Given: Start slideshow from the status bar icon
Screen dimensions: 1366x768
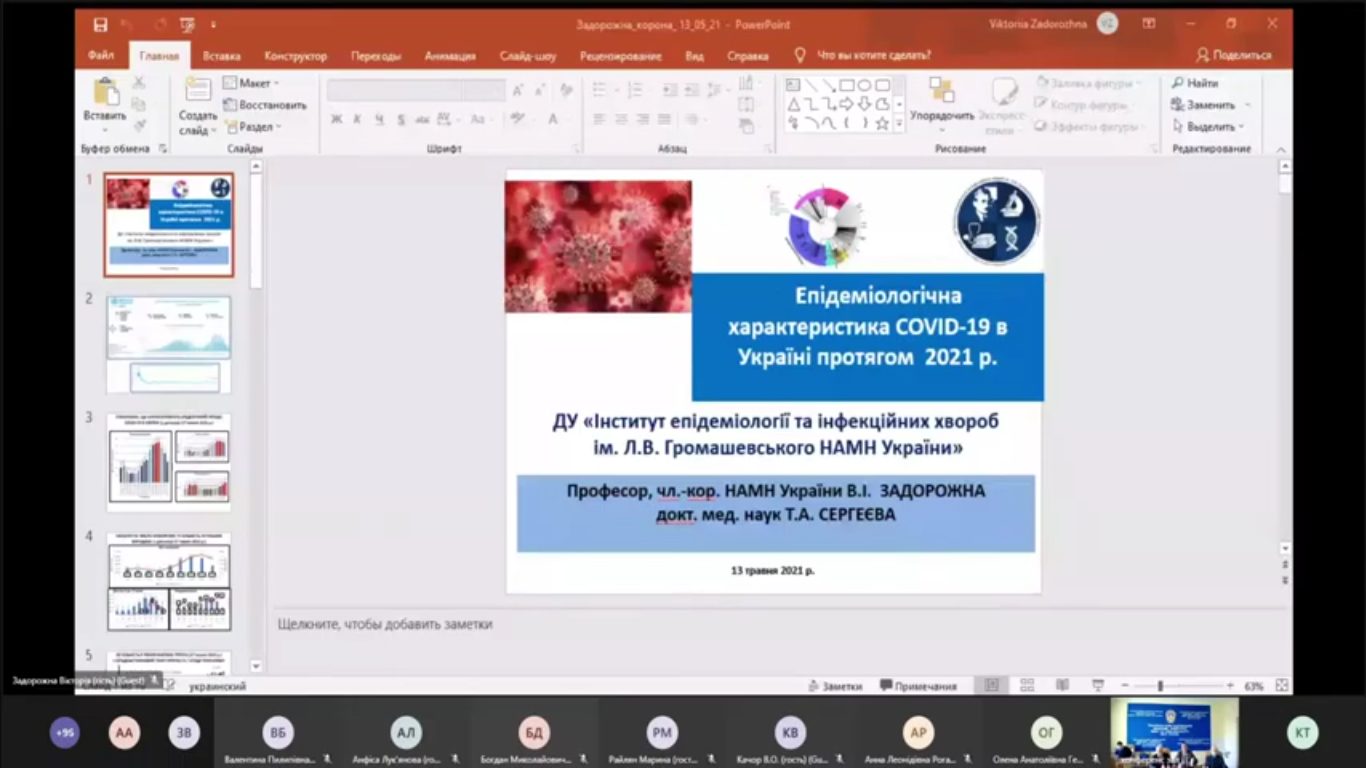Looking at the screenshot, I should tap(1098, 686).
